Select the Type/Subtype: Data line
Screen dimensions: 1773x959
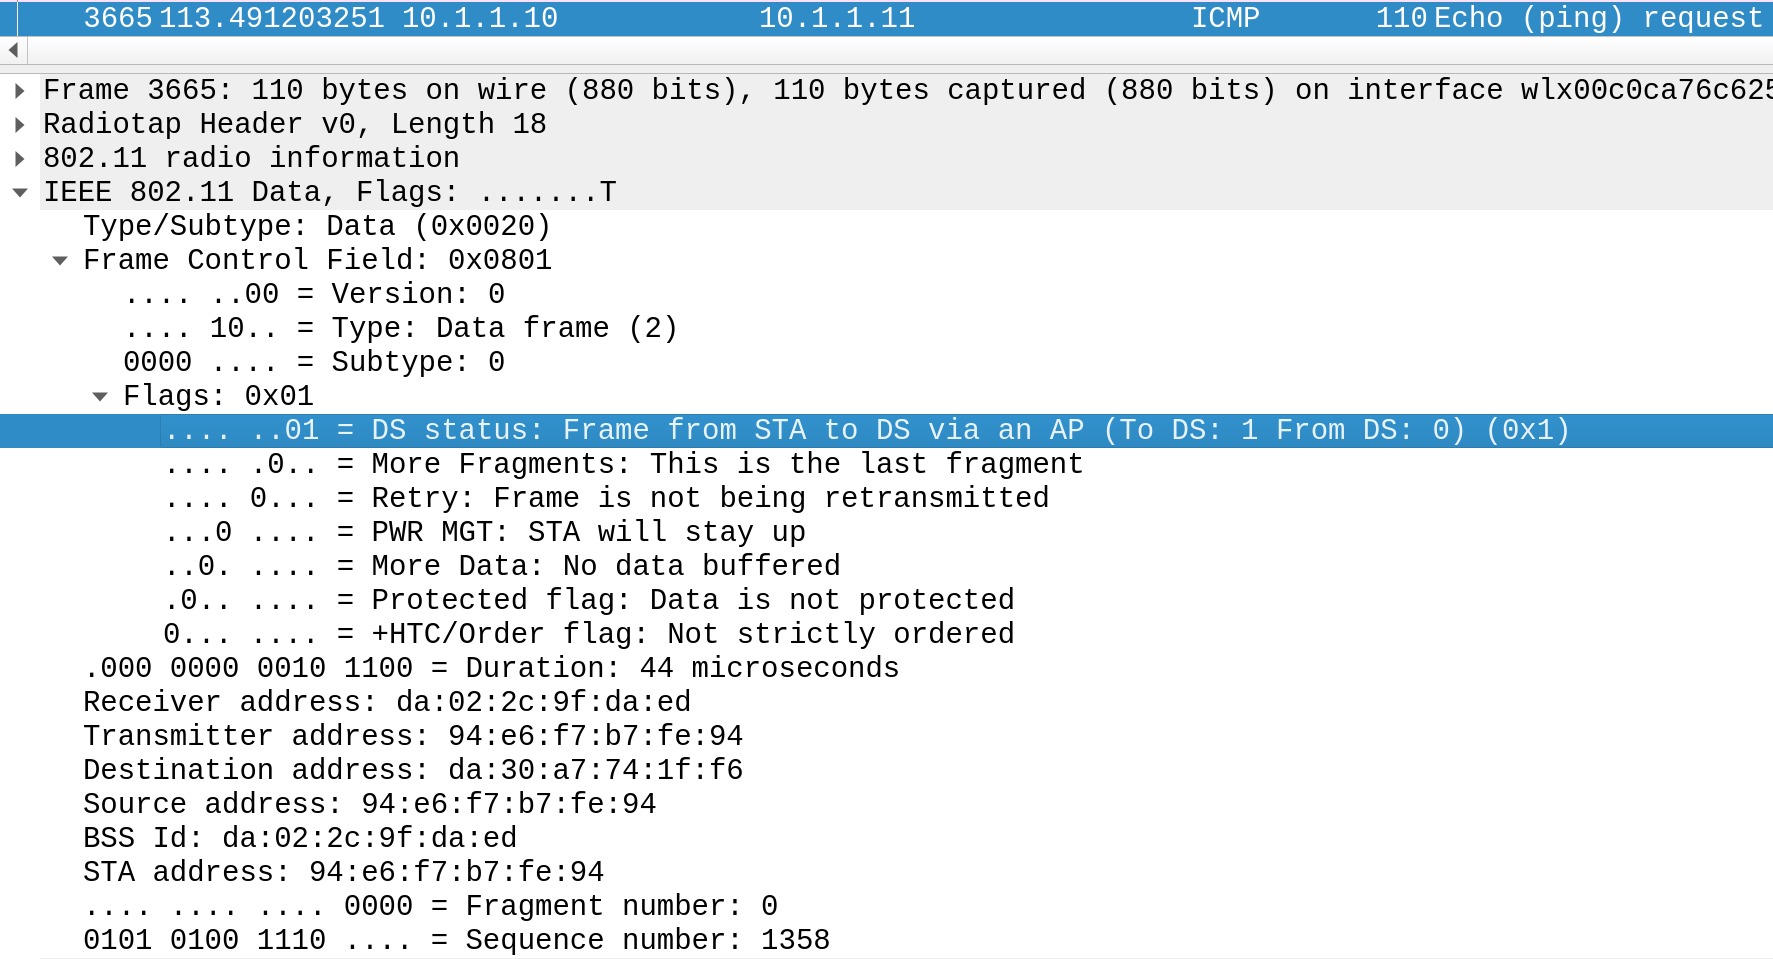tap(316, 226)
